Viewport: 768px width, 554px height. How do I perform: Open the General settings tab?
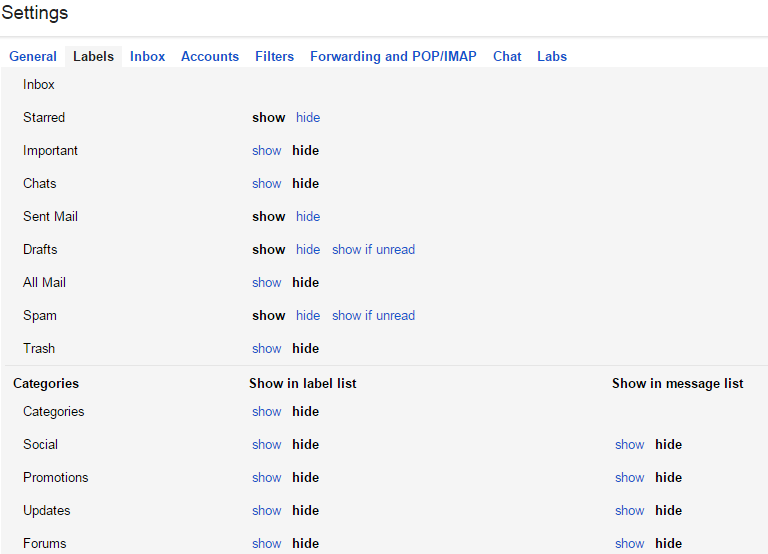(x=33, y=57)
